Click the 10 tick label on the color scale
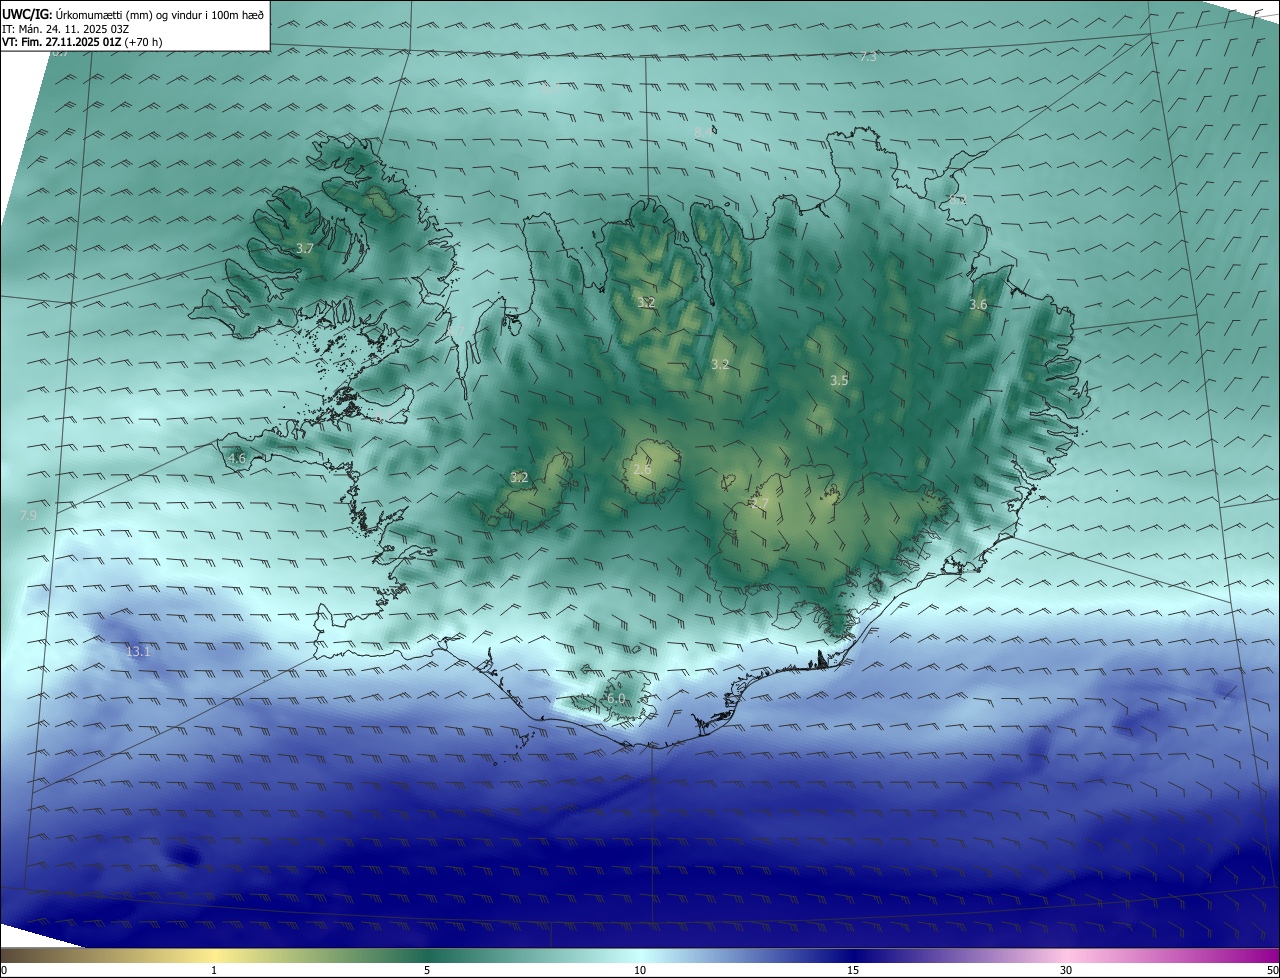The width and height of the screenshot is (1280, 978). [x=640, y=970]
